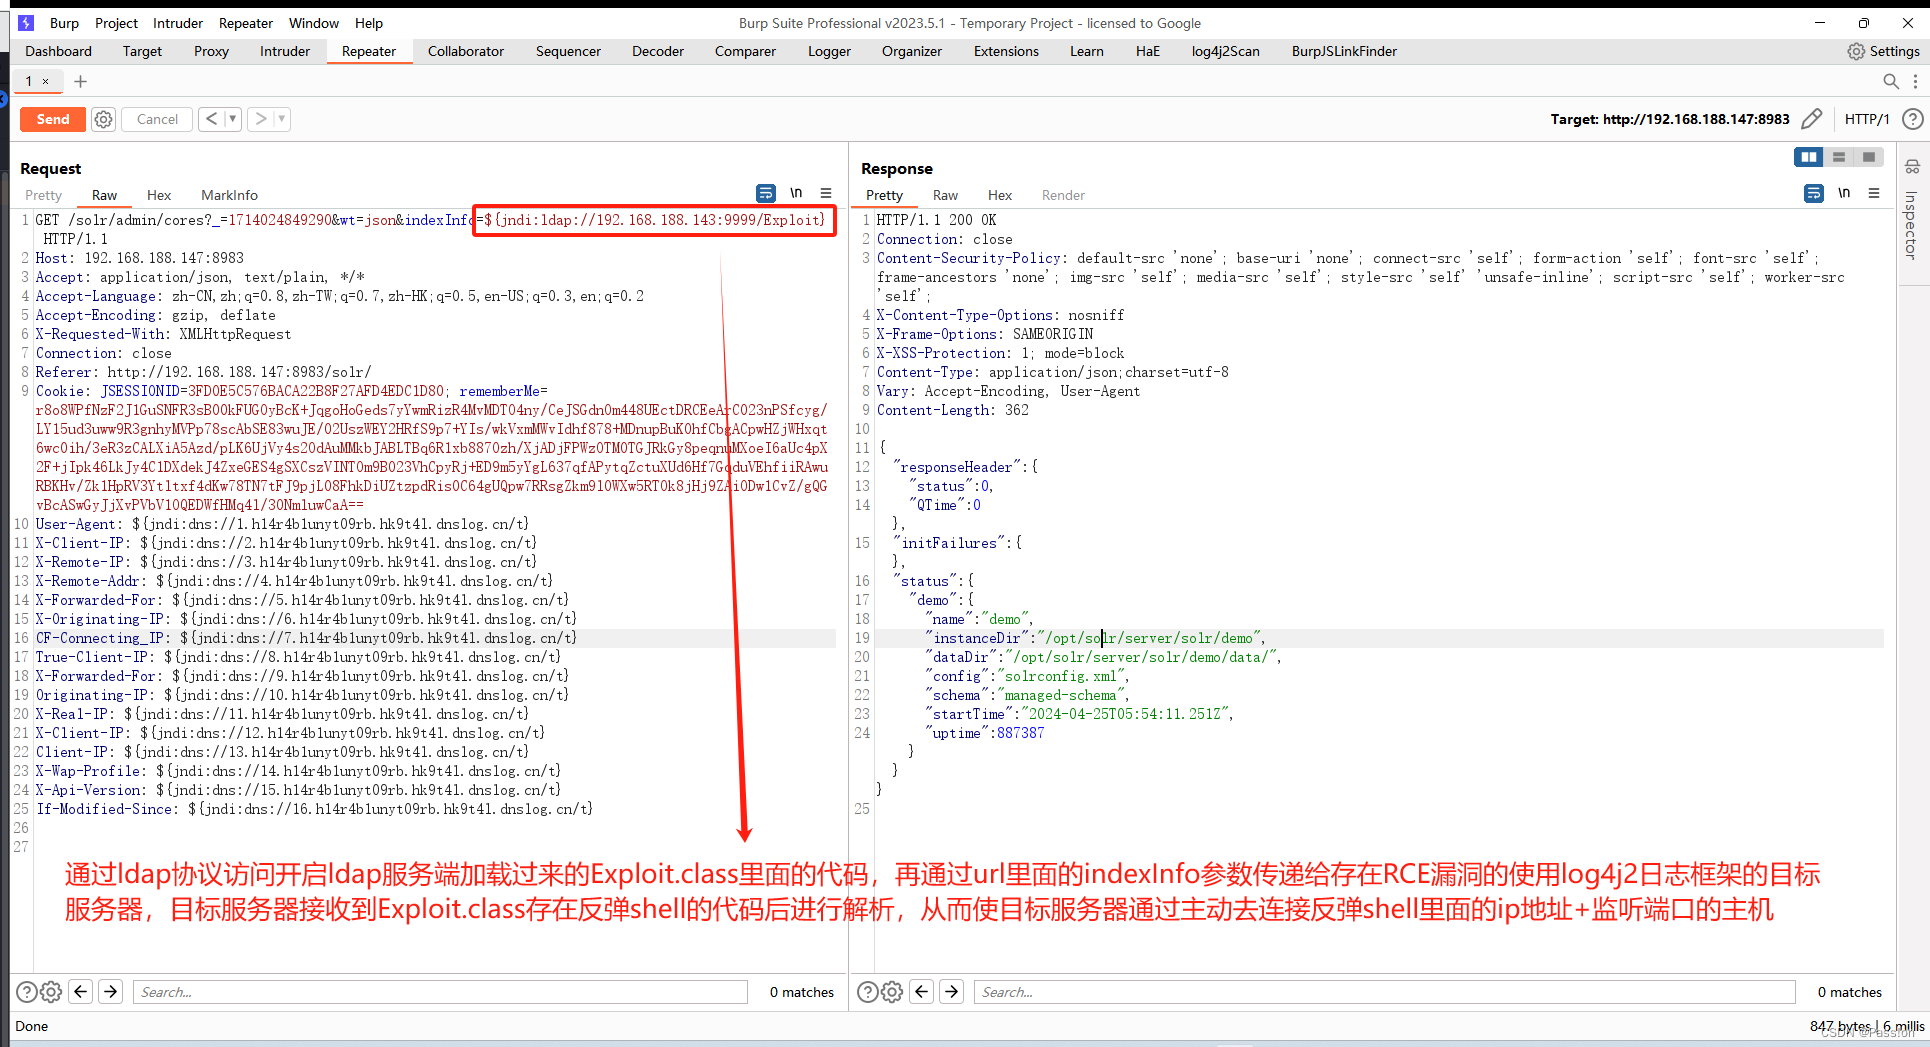Choose side-by-side layout icon

[1808, 157]
